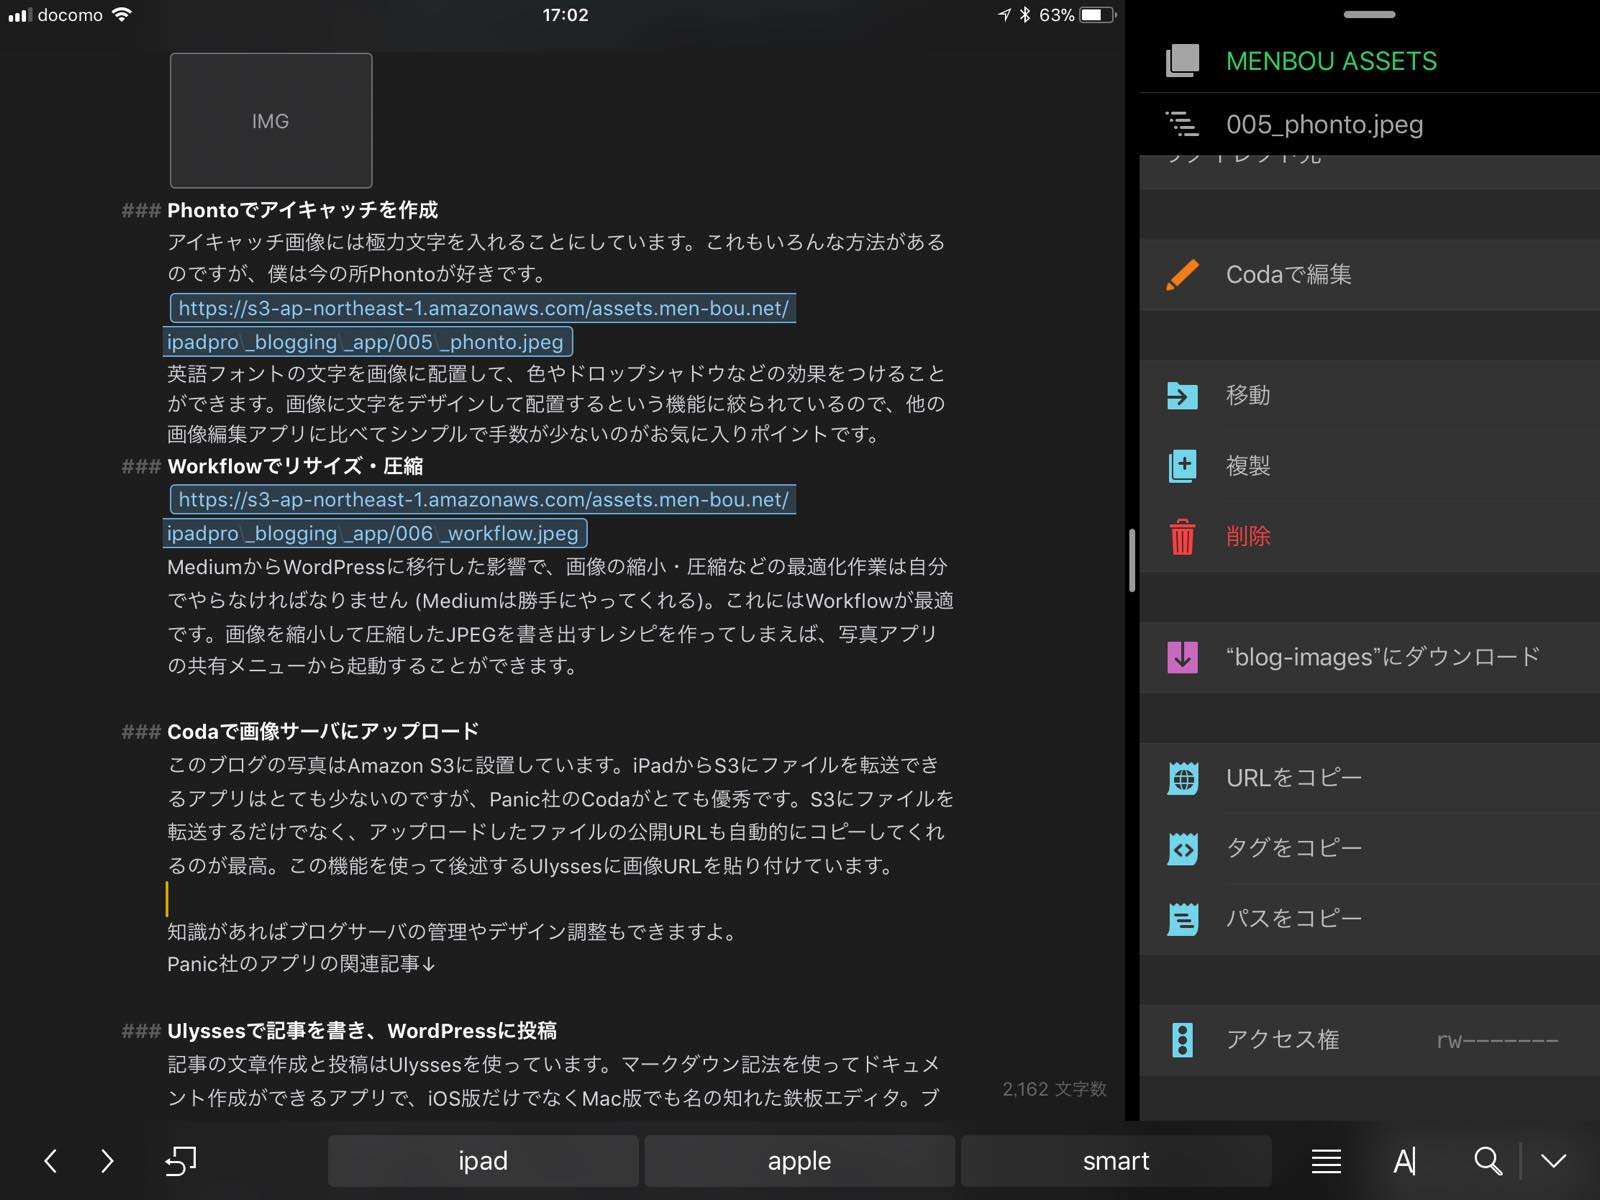Move cursor right with keyboard bar arrow

[x=107, y=1161]
